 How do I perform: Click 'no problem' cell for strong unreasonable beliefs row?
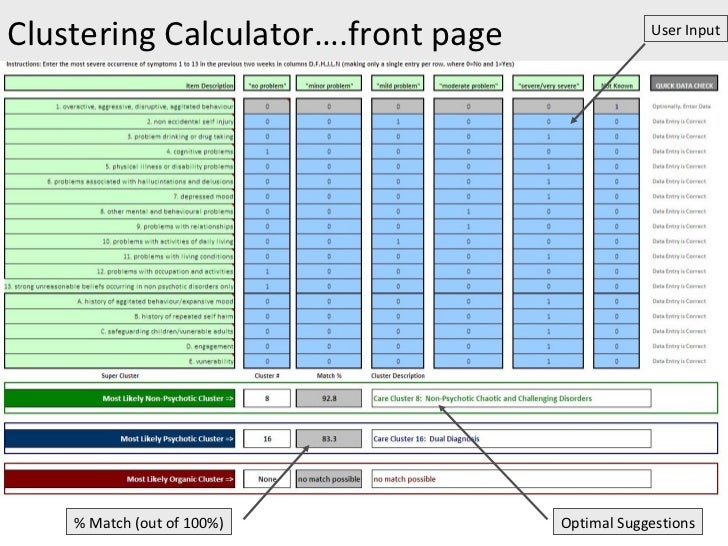click(x=267, y=286)
